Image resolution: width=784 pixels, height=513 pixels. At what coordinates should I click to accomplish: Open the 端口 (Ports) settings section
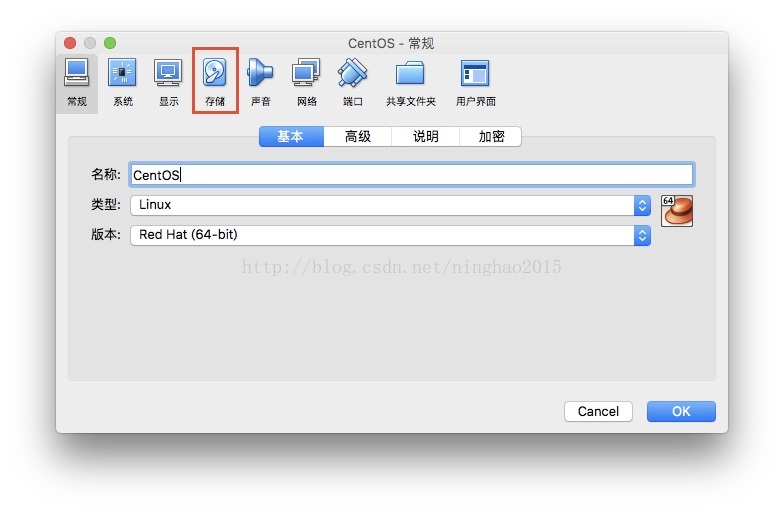point(352,82)
